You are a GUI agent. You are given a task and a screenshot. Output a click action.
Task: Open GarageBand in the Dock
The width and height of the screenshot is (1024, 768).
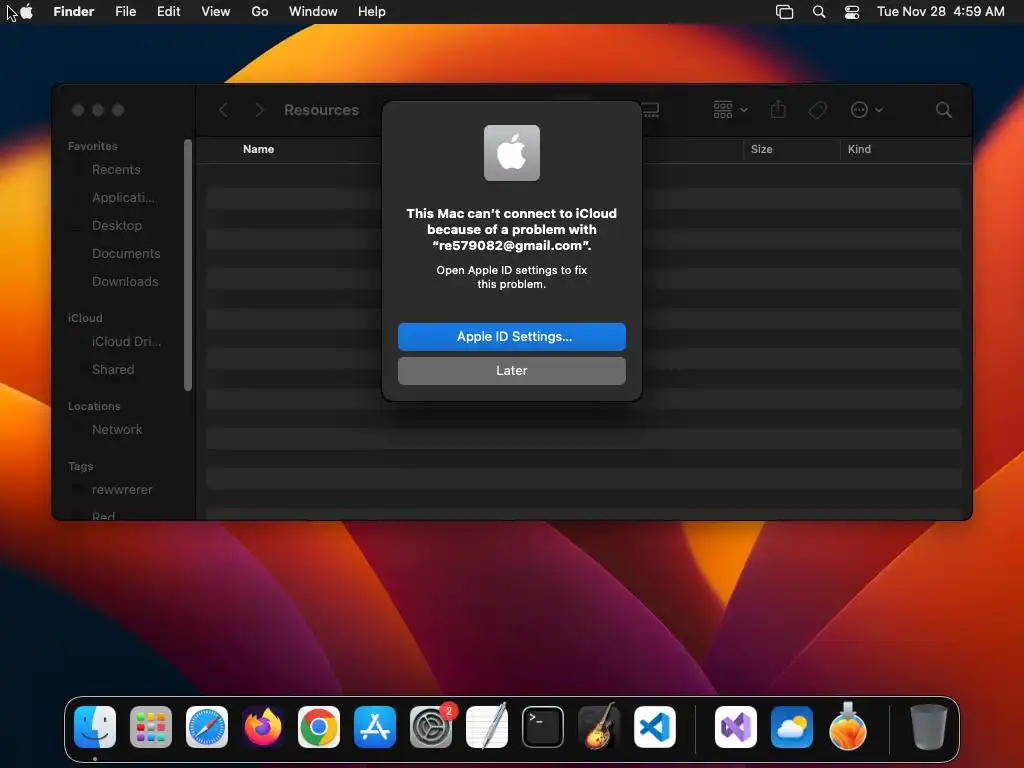[599, 727]
